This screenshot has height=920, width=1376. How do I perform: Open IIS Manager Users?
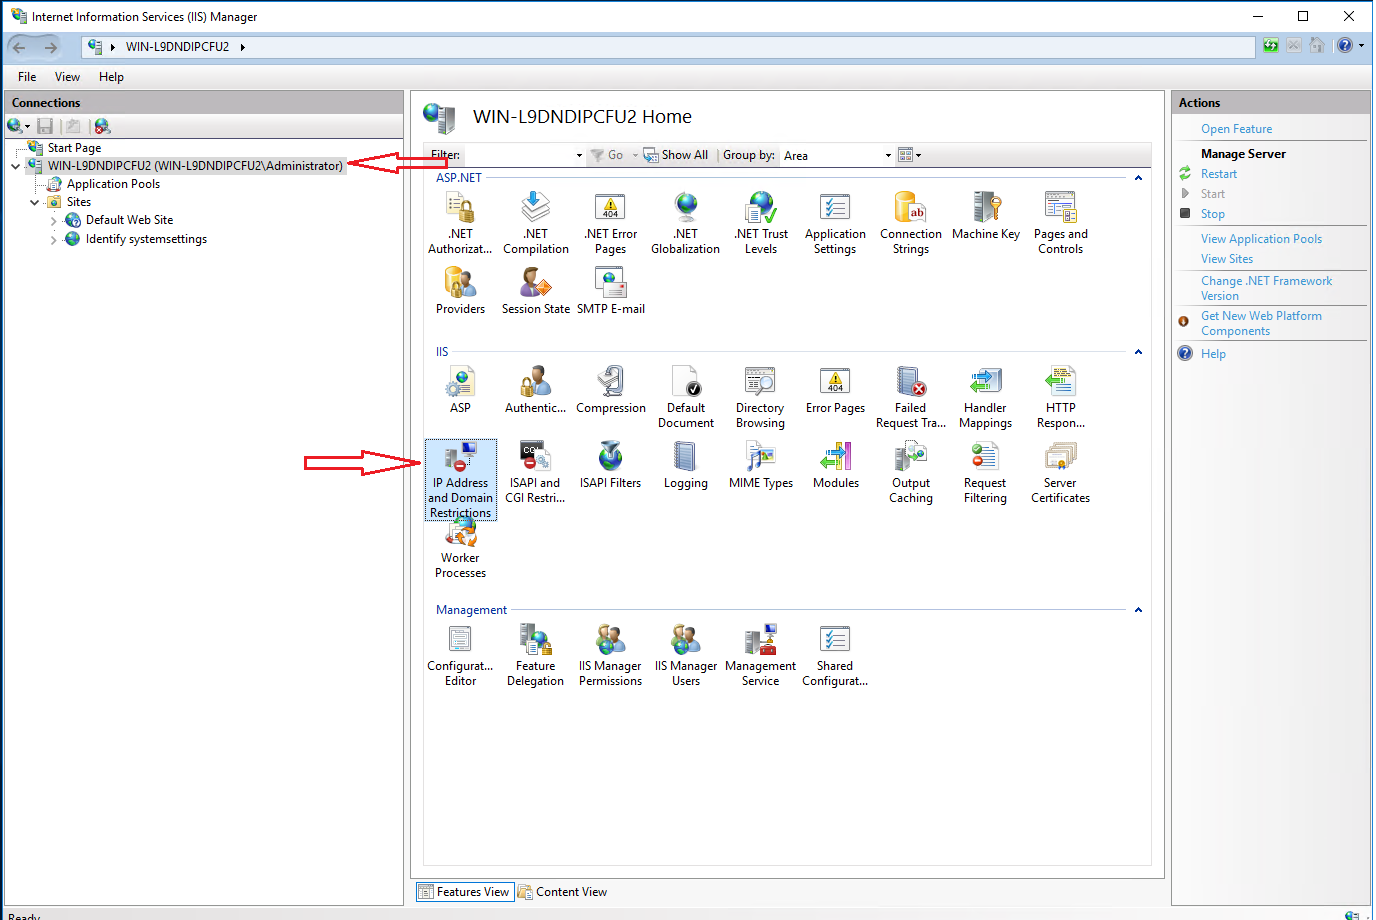pyautogui.click(x=686, y=655)
